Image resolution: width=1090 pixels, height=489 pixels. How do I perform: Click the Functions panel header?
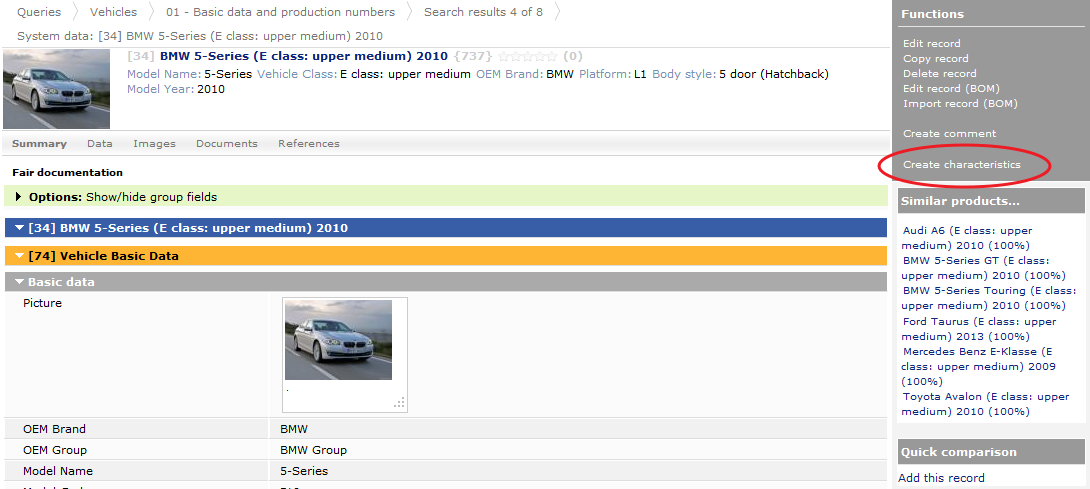pos(932,14)
